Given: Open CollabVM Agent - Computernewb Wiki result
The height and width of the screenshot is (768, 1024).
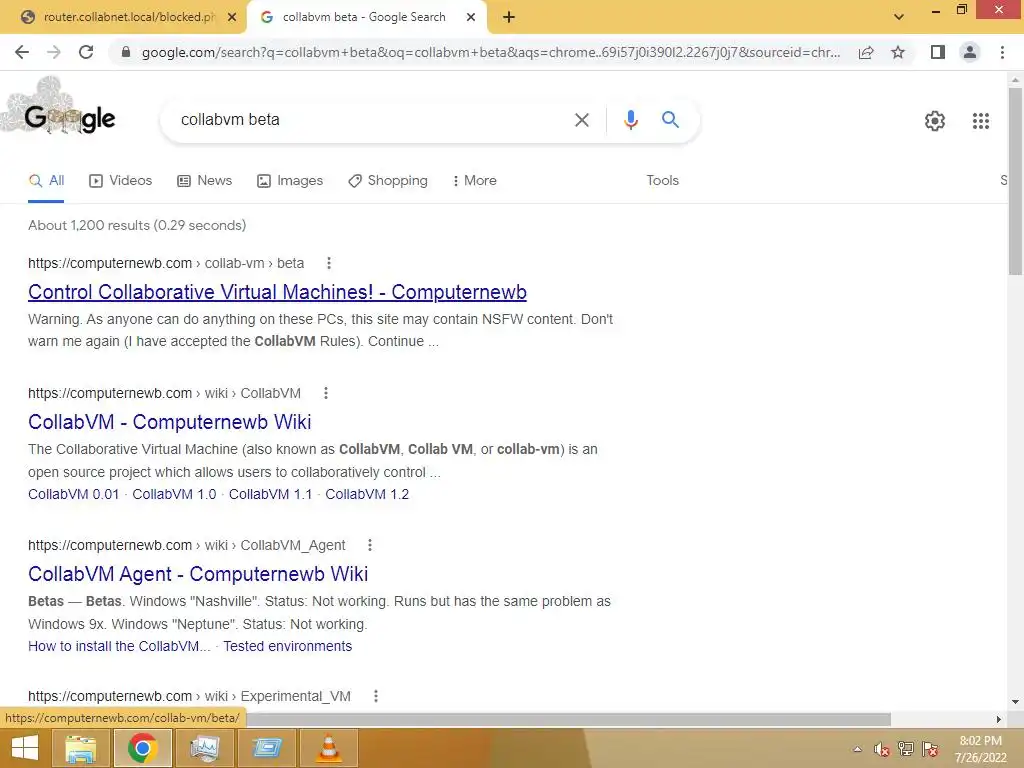Looking at the screenshot, I should click(x=198, y=573).
